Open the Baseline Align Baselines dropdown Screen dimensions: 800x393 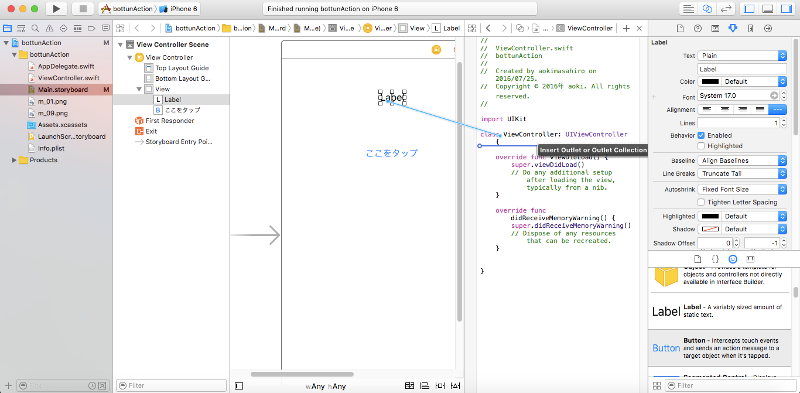pyautogui.click(x=742, y=160)
